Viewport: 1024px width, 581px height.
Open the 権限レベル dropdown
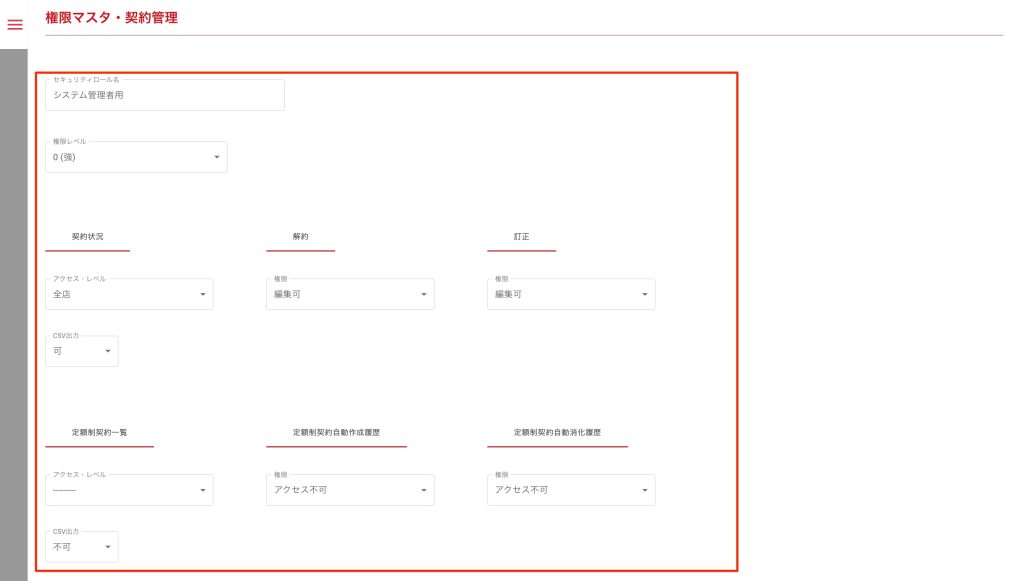(136, 157)
